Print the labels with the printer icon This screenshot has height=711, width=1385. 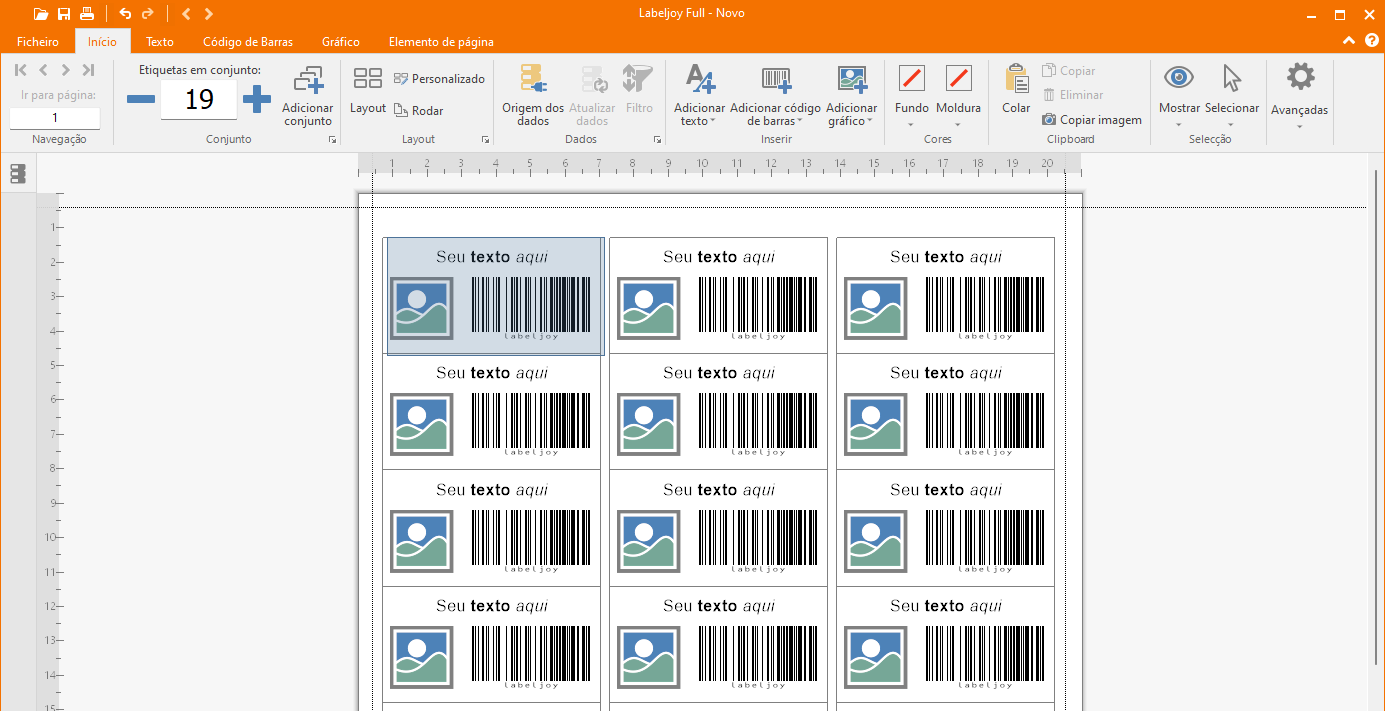pyautogui.click(x=87, y=14)
